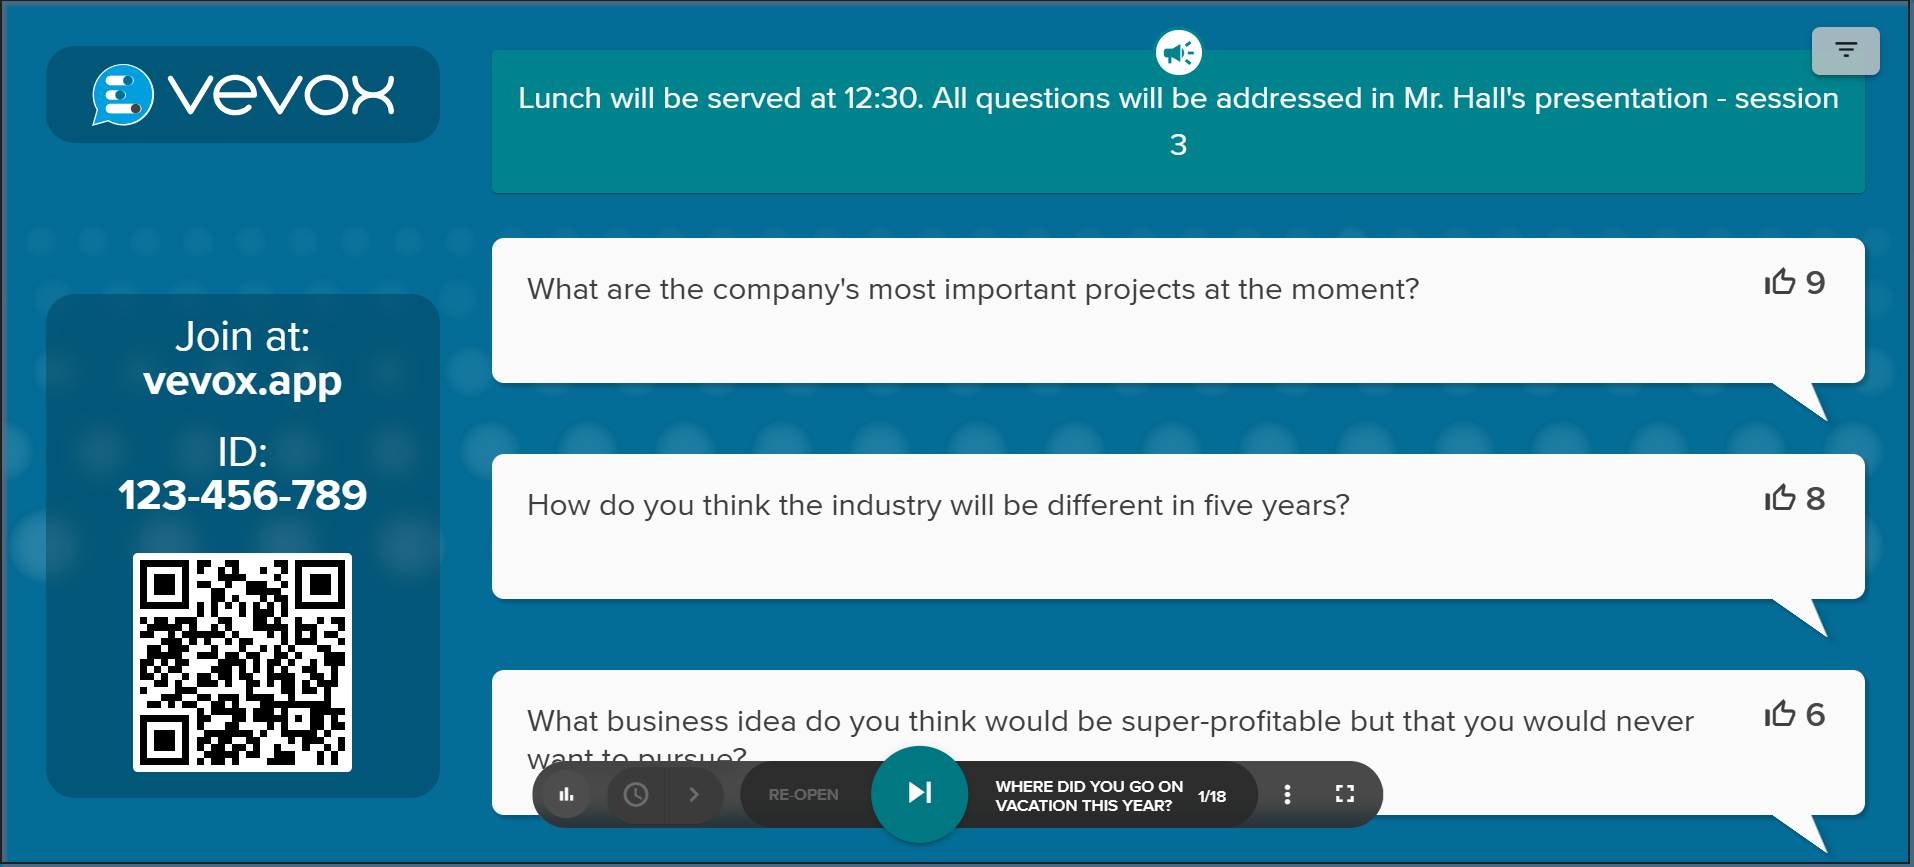Image resolution: width=1914 pixels, height=867 pixels.
Task: Click the session ID 123-456-789
Action: coord(243,496)
